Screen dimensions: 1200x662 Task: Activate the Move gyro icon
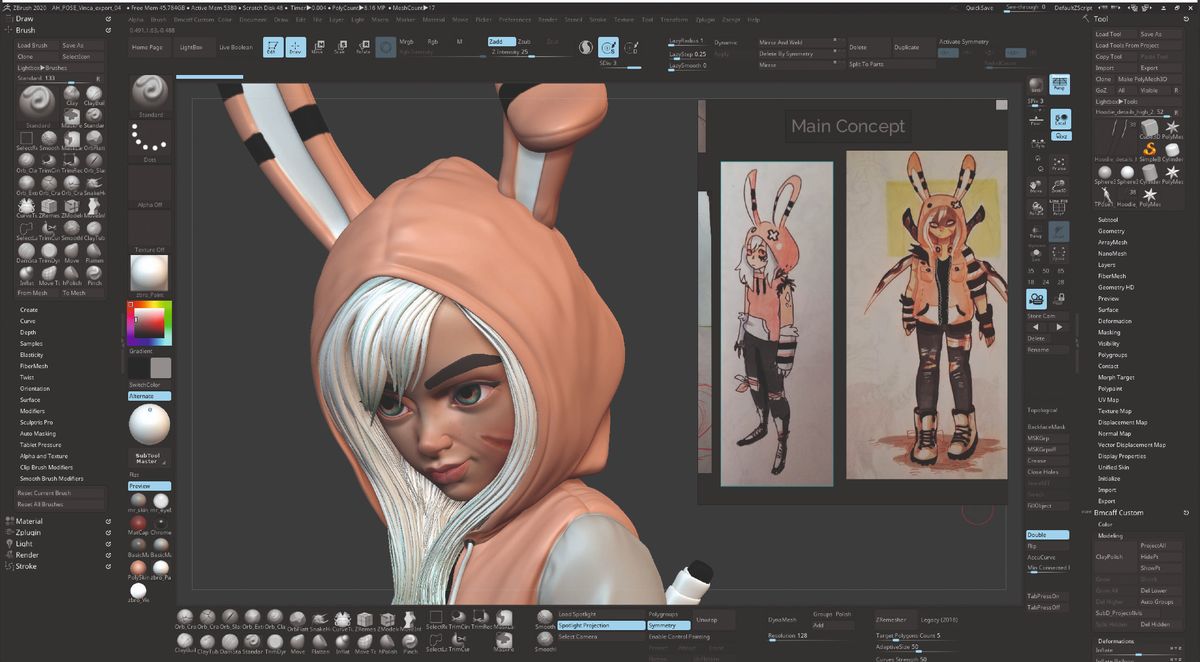[x=318, y=45]
